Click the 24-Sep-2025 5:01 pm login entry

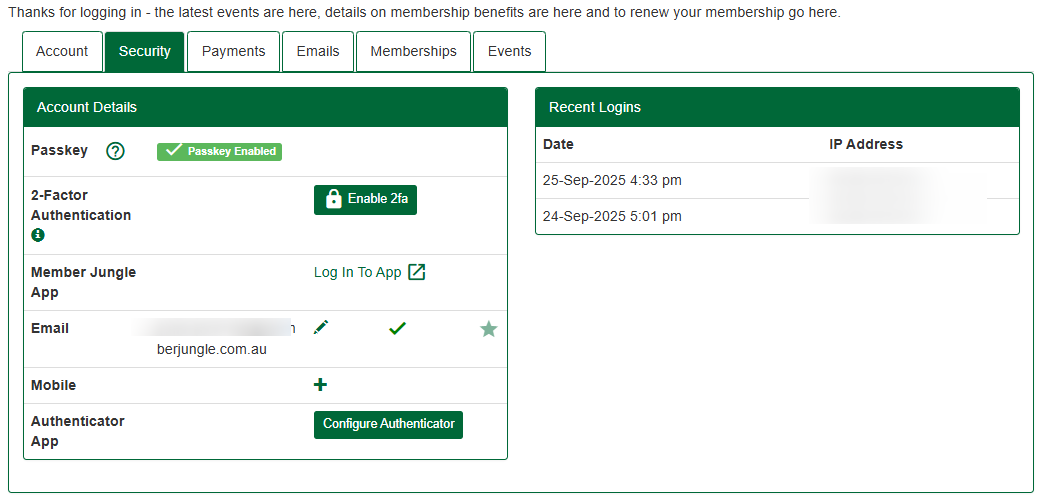click(x=612, y=216)
